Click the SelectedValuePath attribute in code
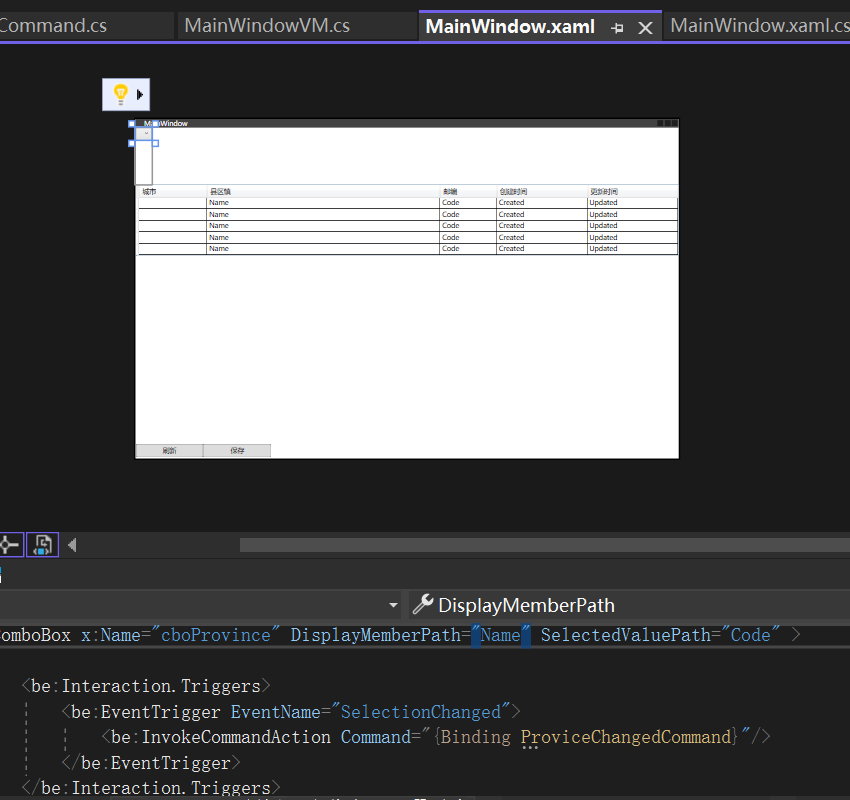The height and width of the screenshot is (800, 850). click(626, 635)
